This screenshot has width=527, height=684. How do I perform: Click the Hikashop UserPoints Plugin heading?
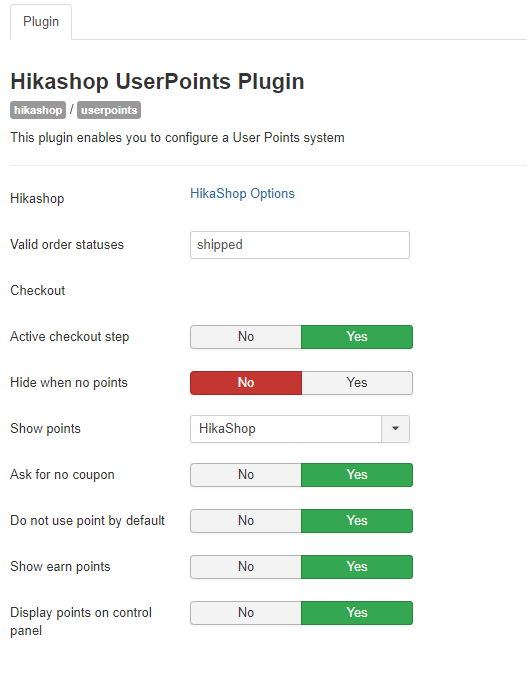(x=157, y=82)
